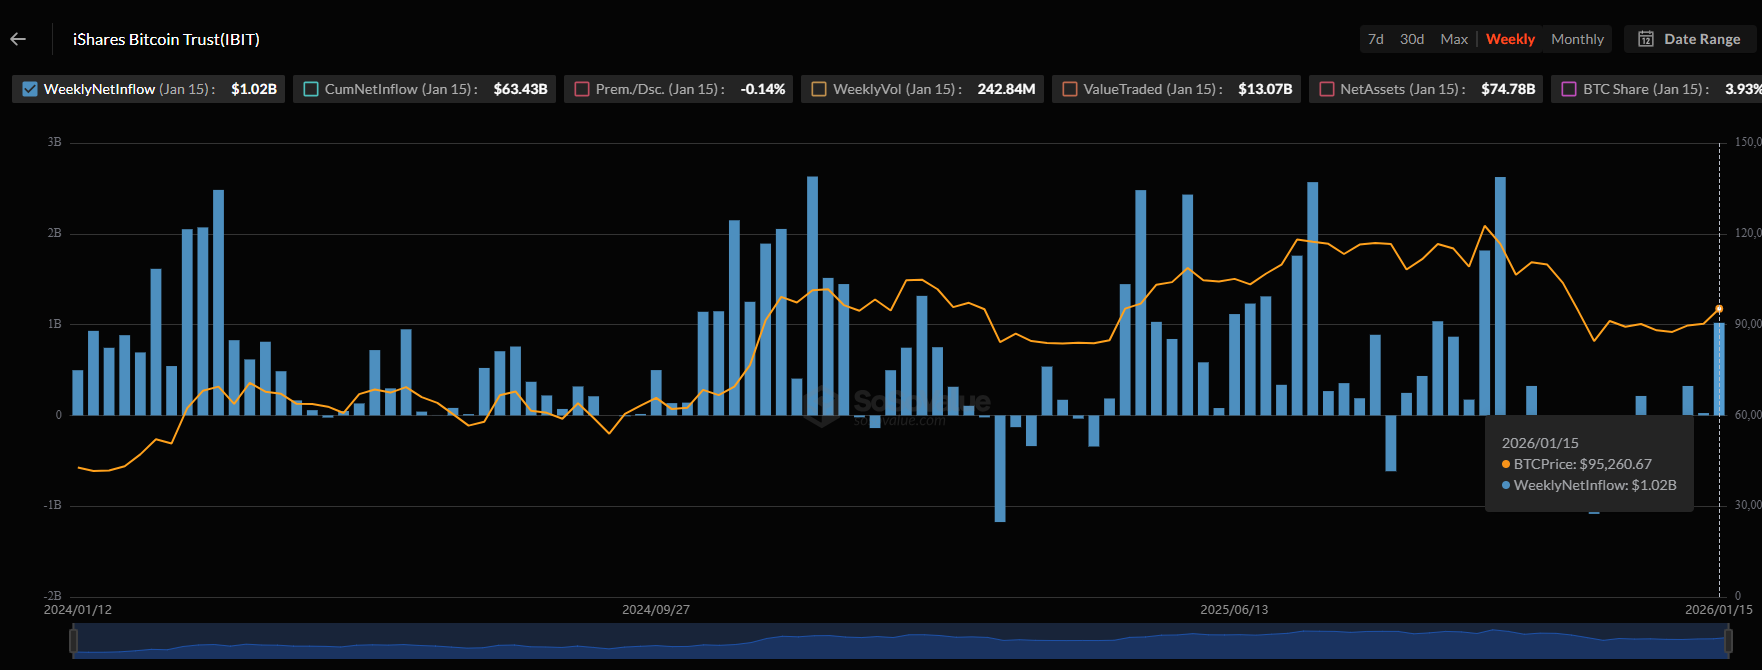Click the 2024/09/27 x-axis date label
Viewport: 1762px width, 670px height.
(656, 609)
